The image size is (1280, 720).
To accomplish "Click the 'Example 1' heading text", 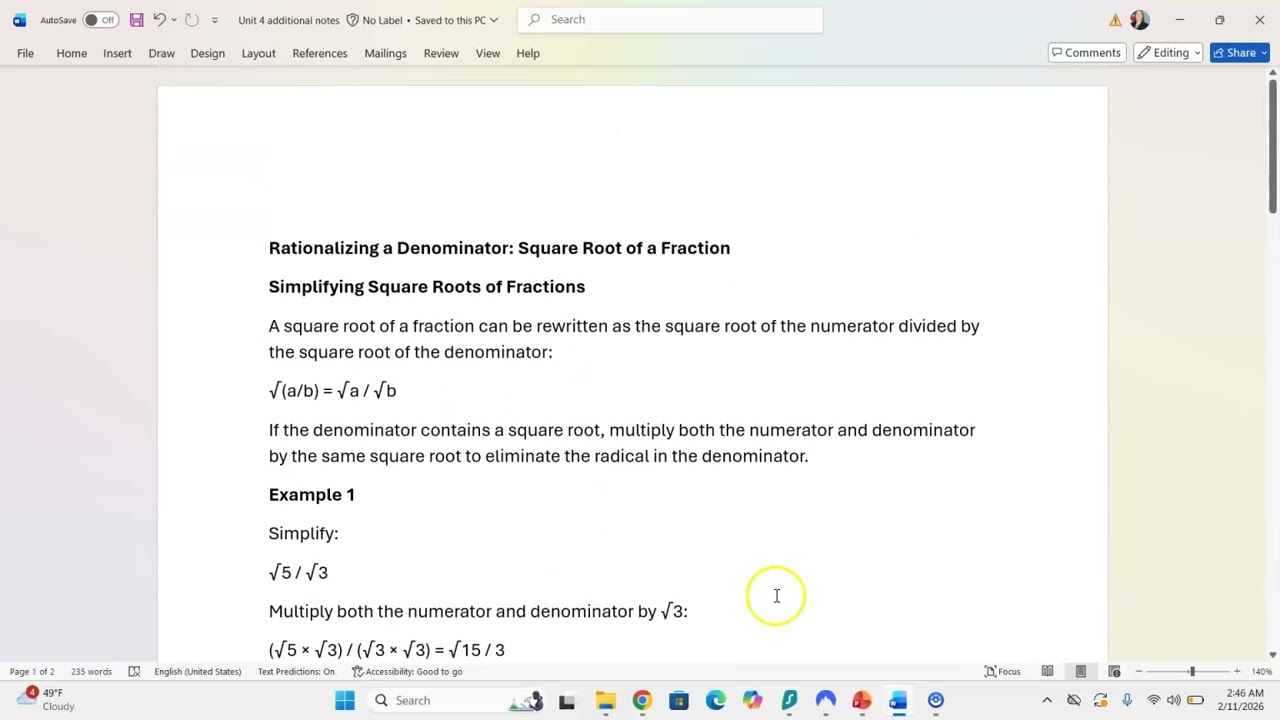I will 312,495.
